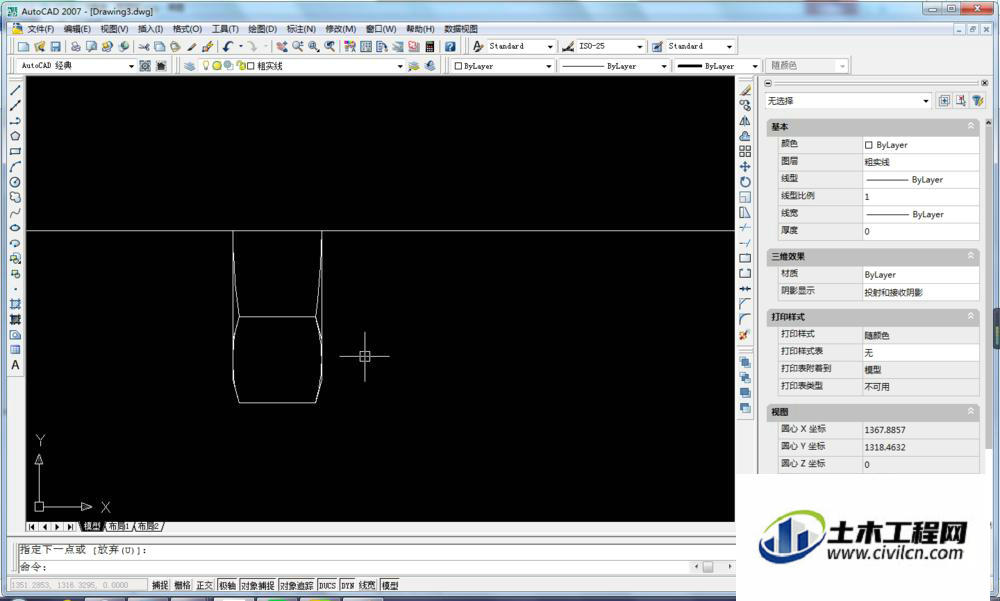1000x601 pixels.
Task: Select the Circle draw tool
Action: coord(15,182)
